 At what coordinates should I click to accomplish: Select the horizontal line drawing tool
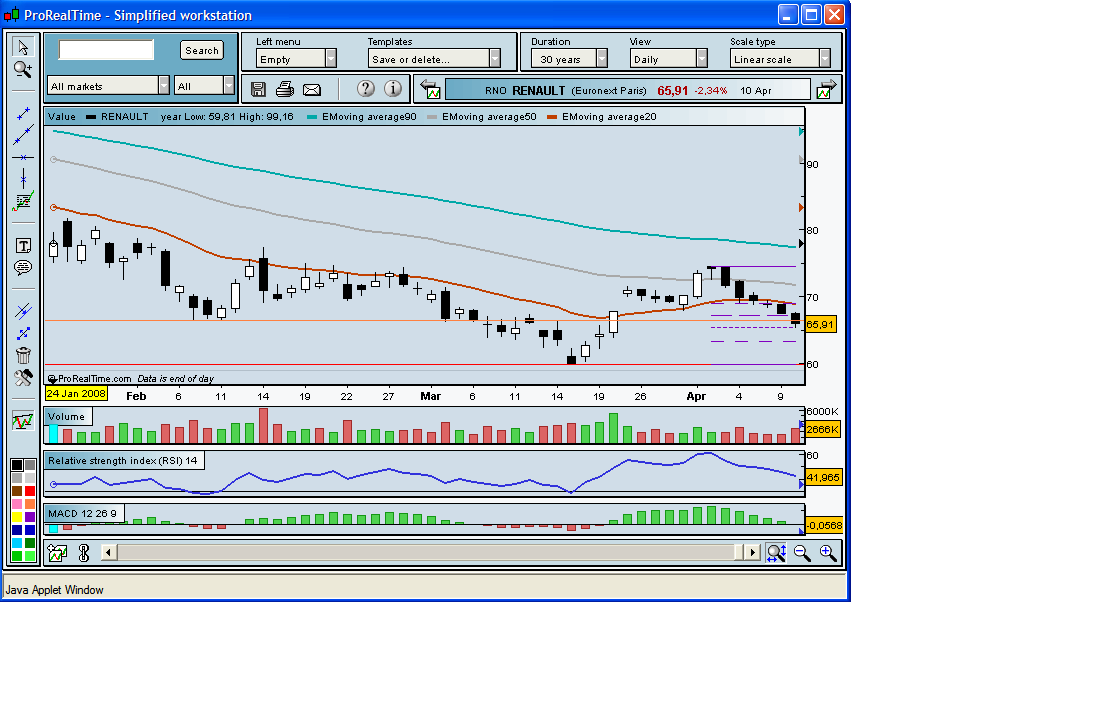pos(23,156)
